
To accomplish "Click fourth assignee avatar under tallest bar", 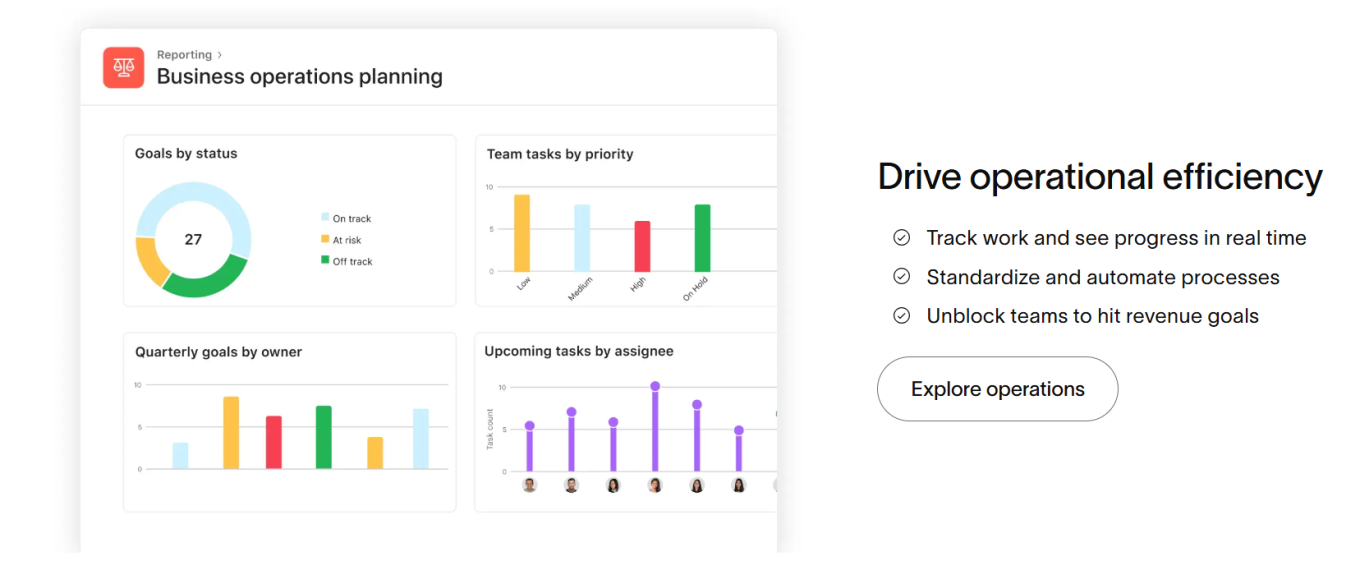I will coord(655,485).
